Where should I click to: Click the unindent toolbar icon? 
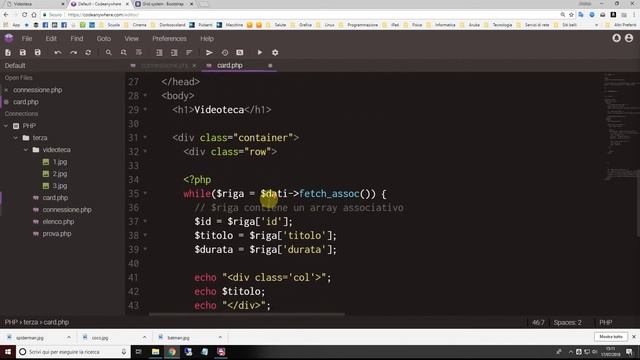point(159,53)
